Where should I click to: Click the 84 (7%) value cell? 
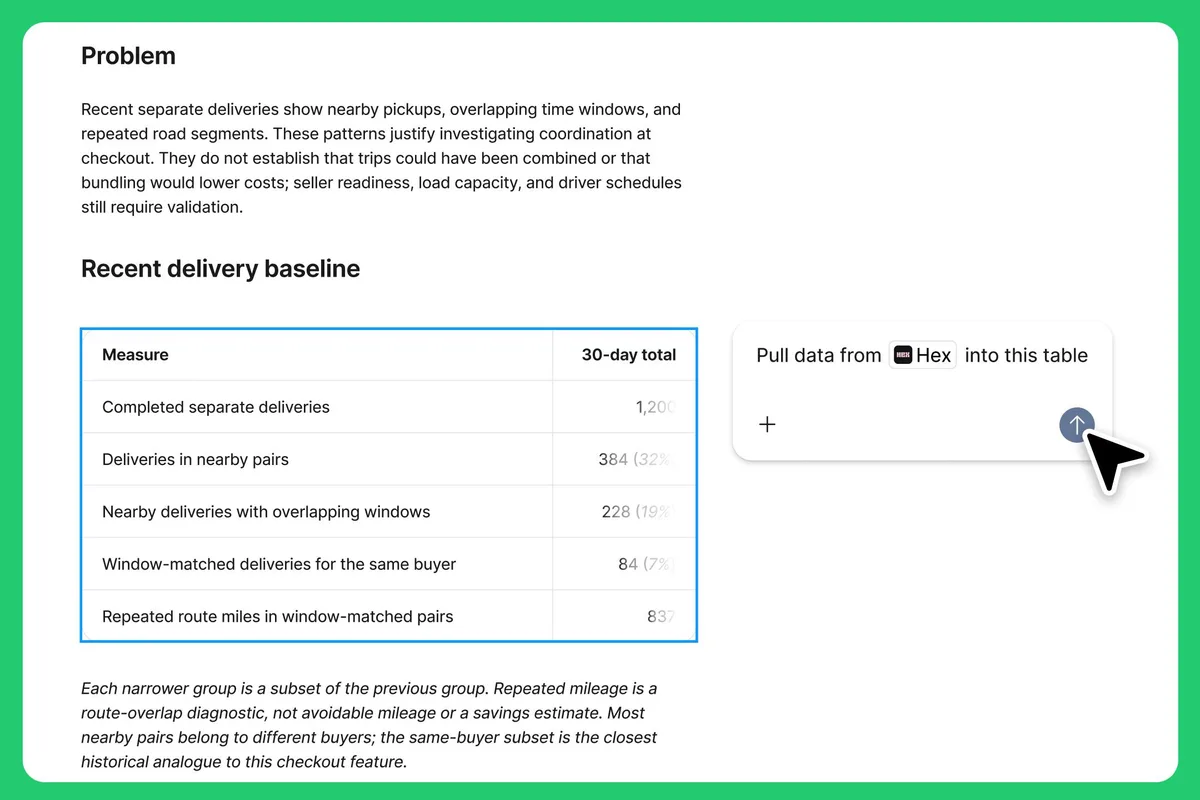pos(624,564)
